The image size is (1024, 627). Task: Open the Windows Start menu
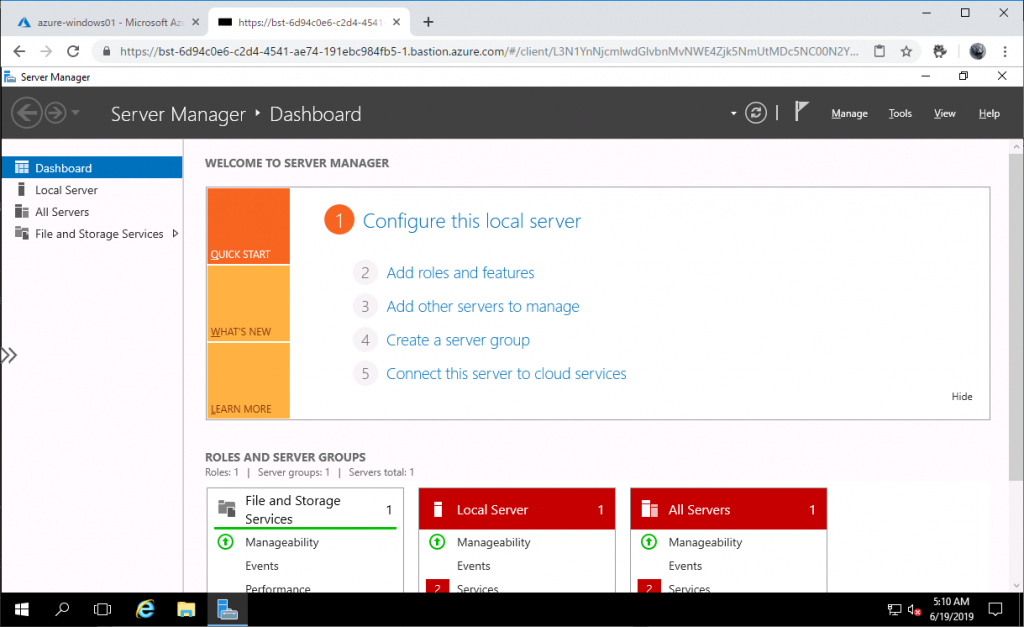click(22, 609)
